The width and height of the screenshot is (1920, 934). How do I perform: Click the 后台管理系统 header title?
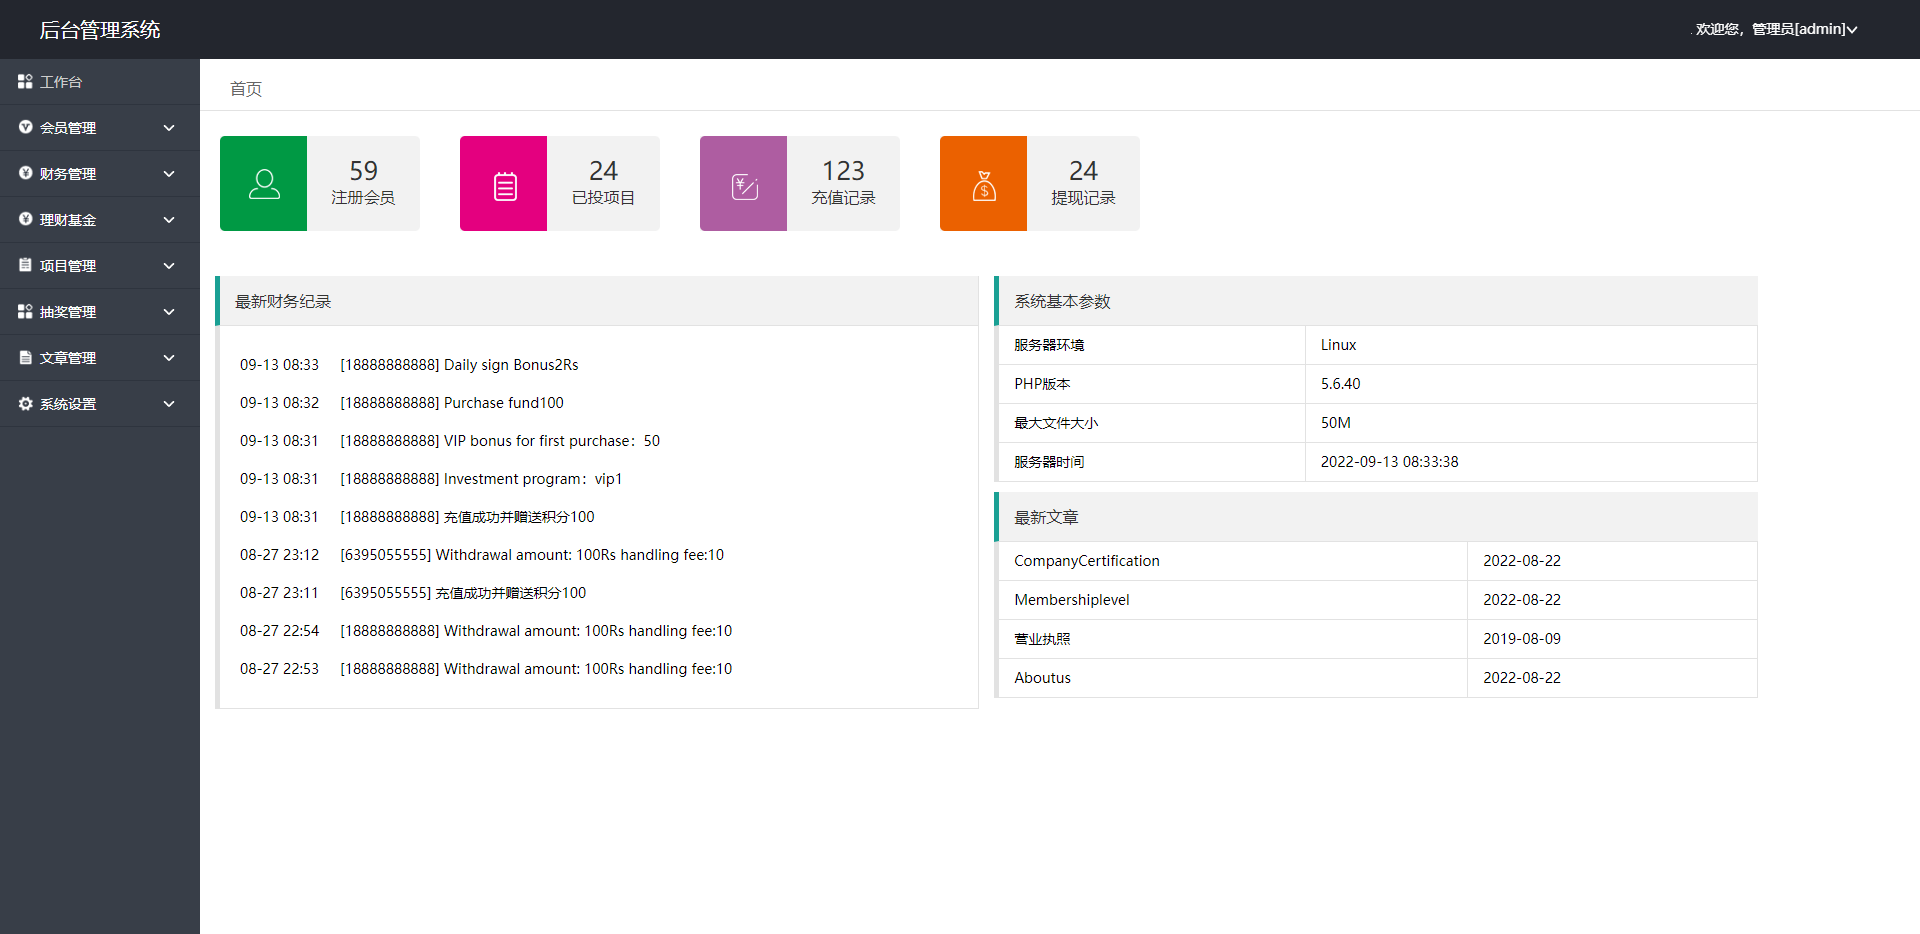(100, 30)
